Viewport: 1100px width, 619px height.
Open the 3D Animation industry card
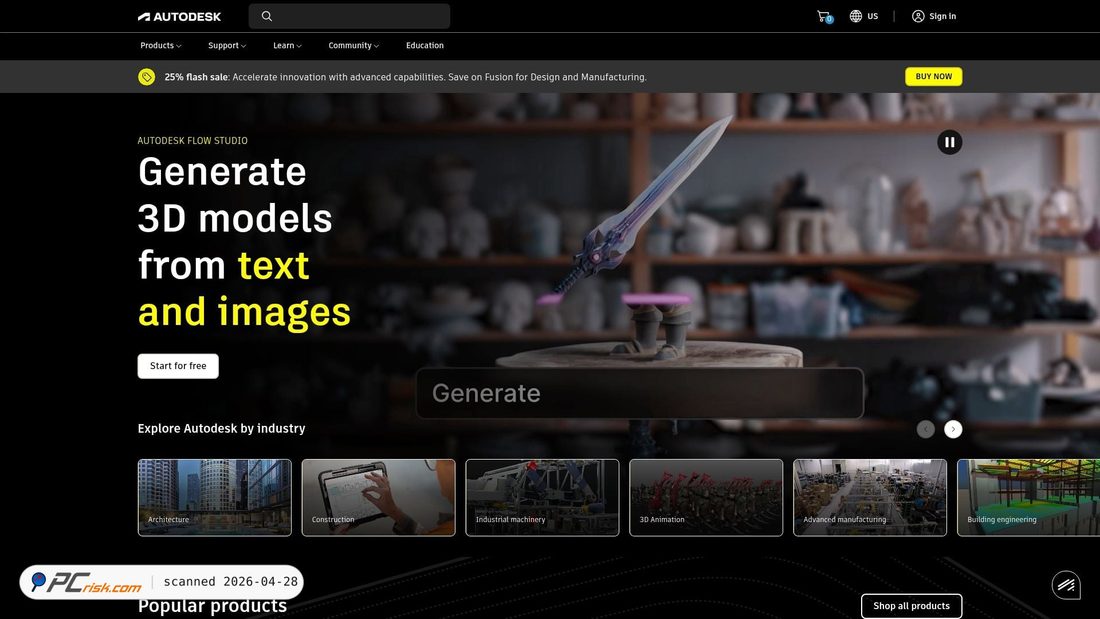706,498
